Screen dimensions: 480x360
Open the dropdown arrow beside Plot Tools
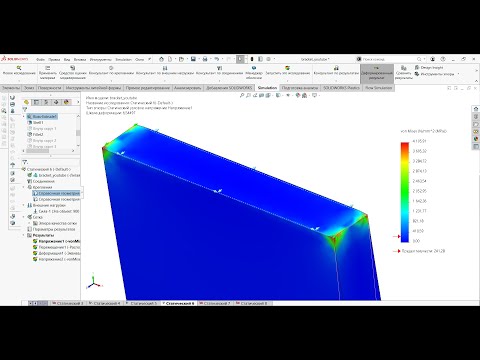click(x=458, y=74)
